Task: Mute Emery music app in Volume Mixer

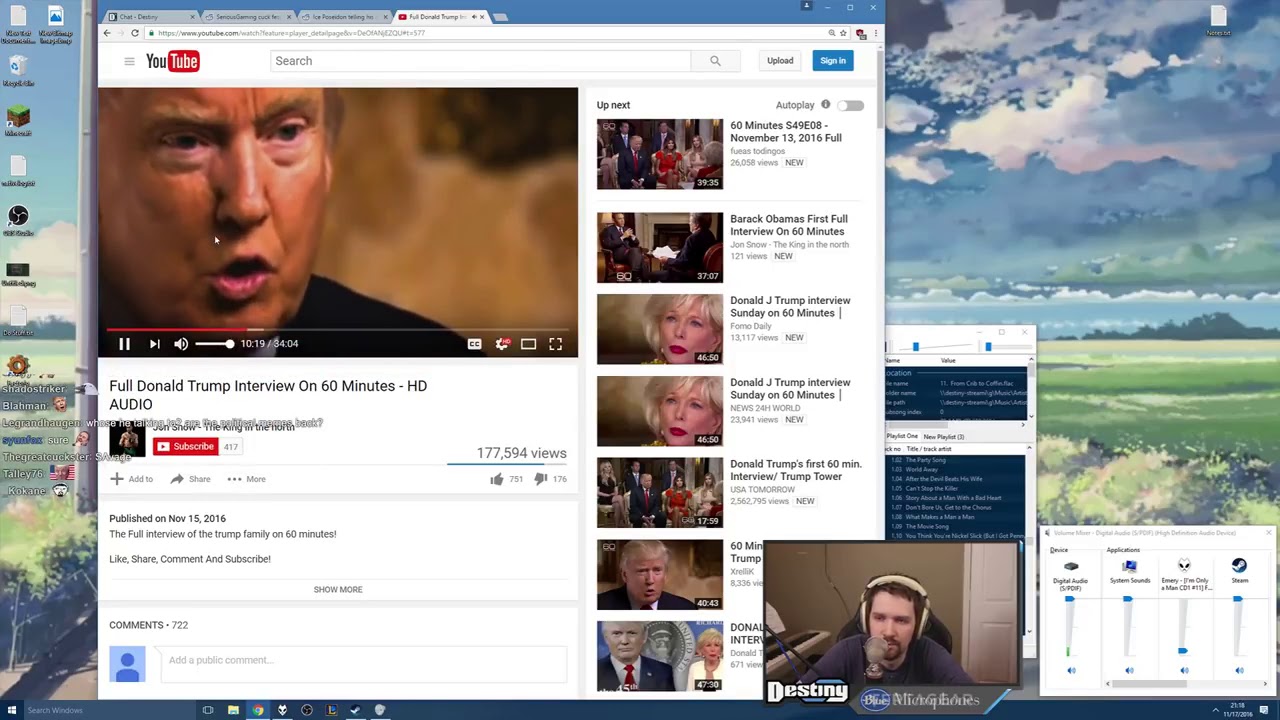Action: pos(1184,671)
